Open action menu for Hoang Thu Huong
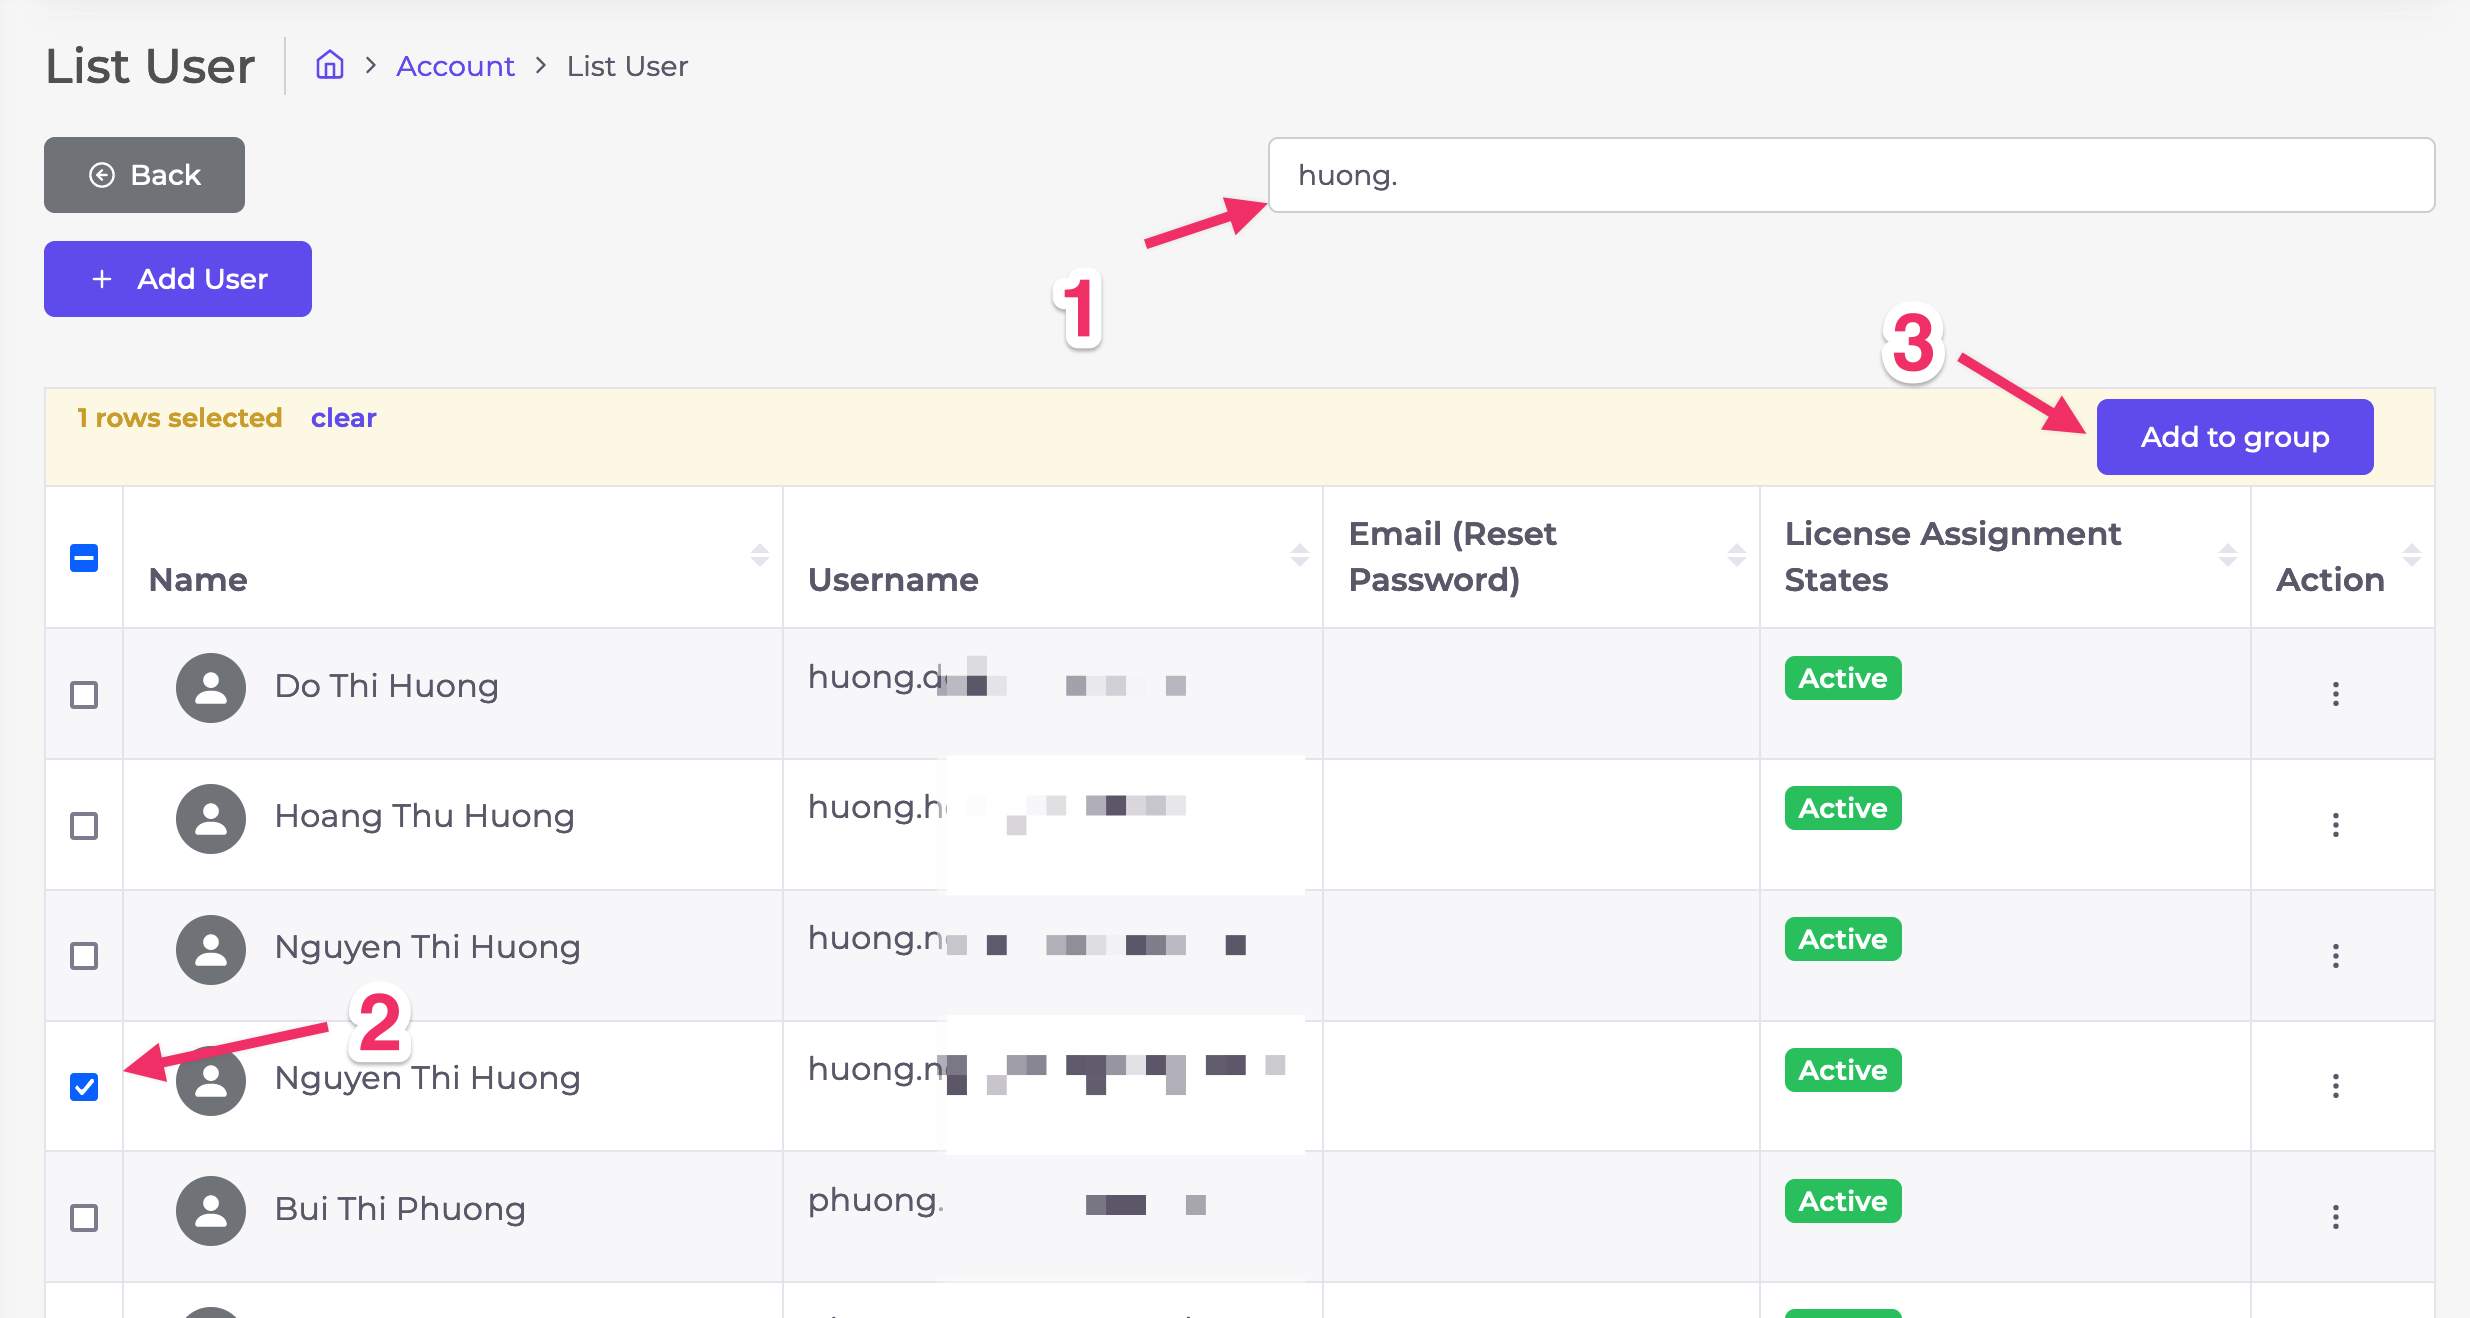2470x1318 pixels. 2335,825
